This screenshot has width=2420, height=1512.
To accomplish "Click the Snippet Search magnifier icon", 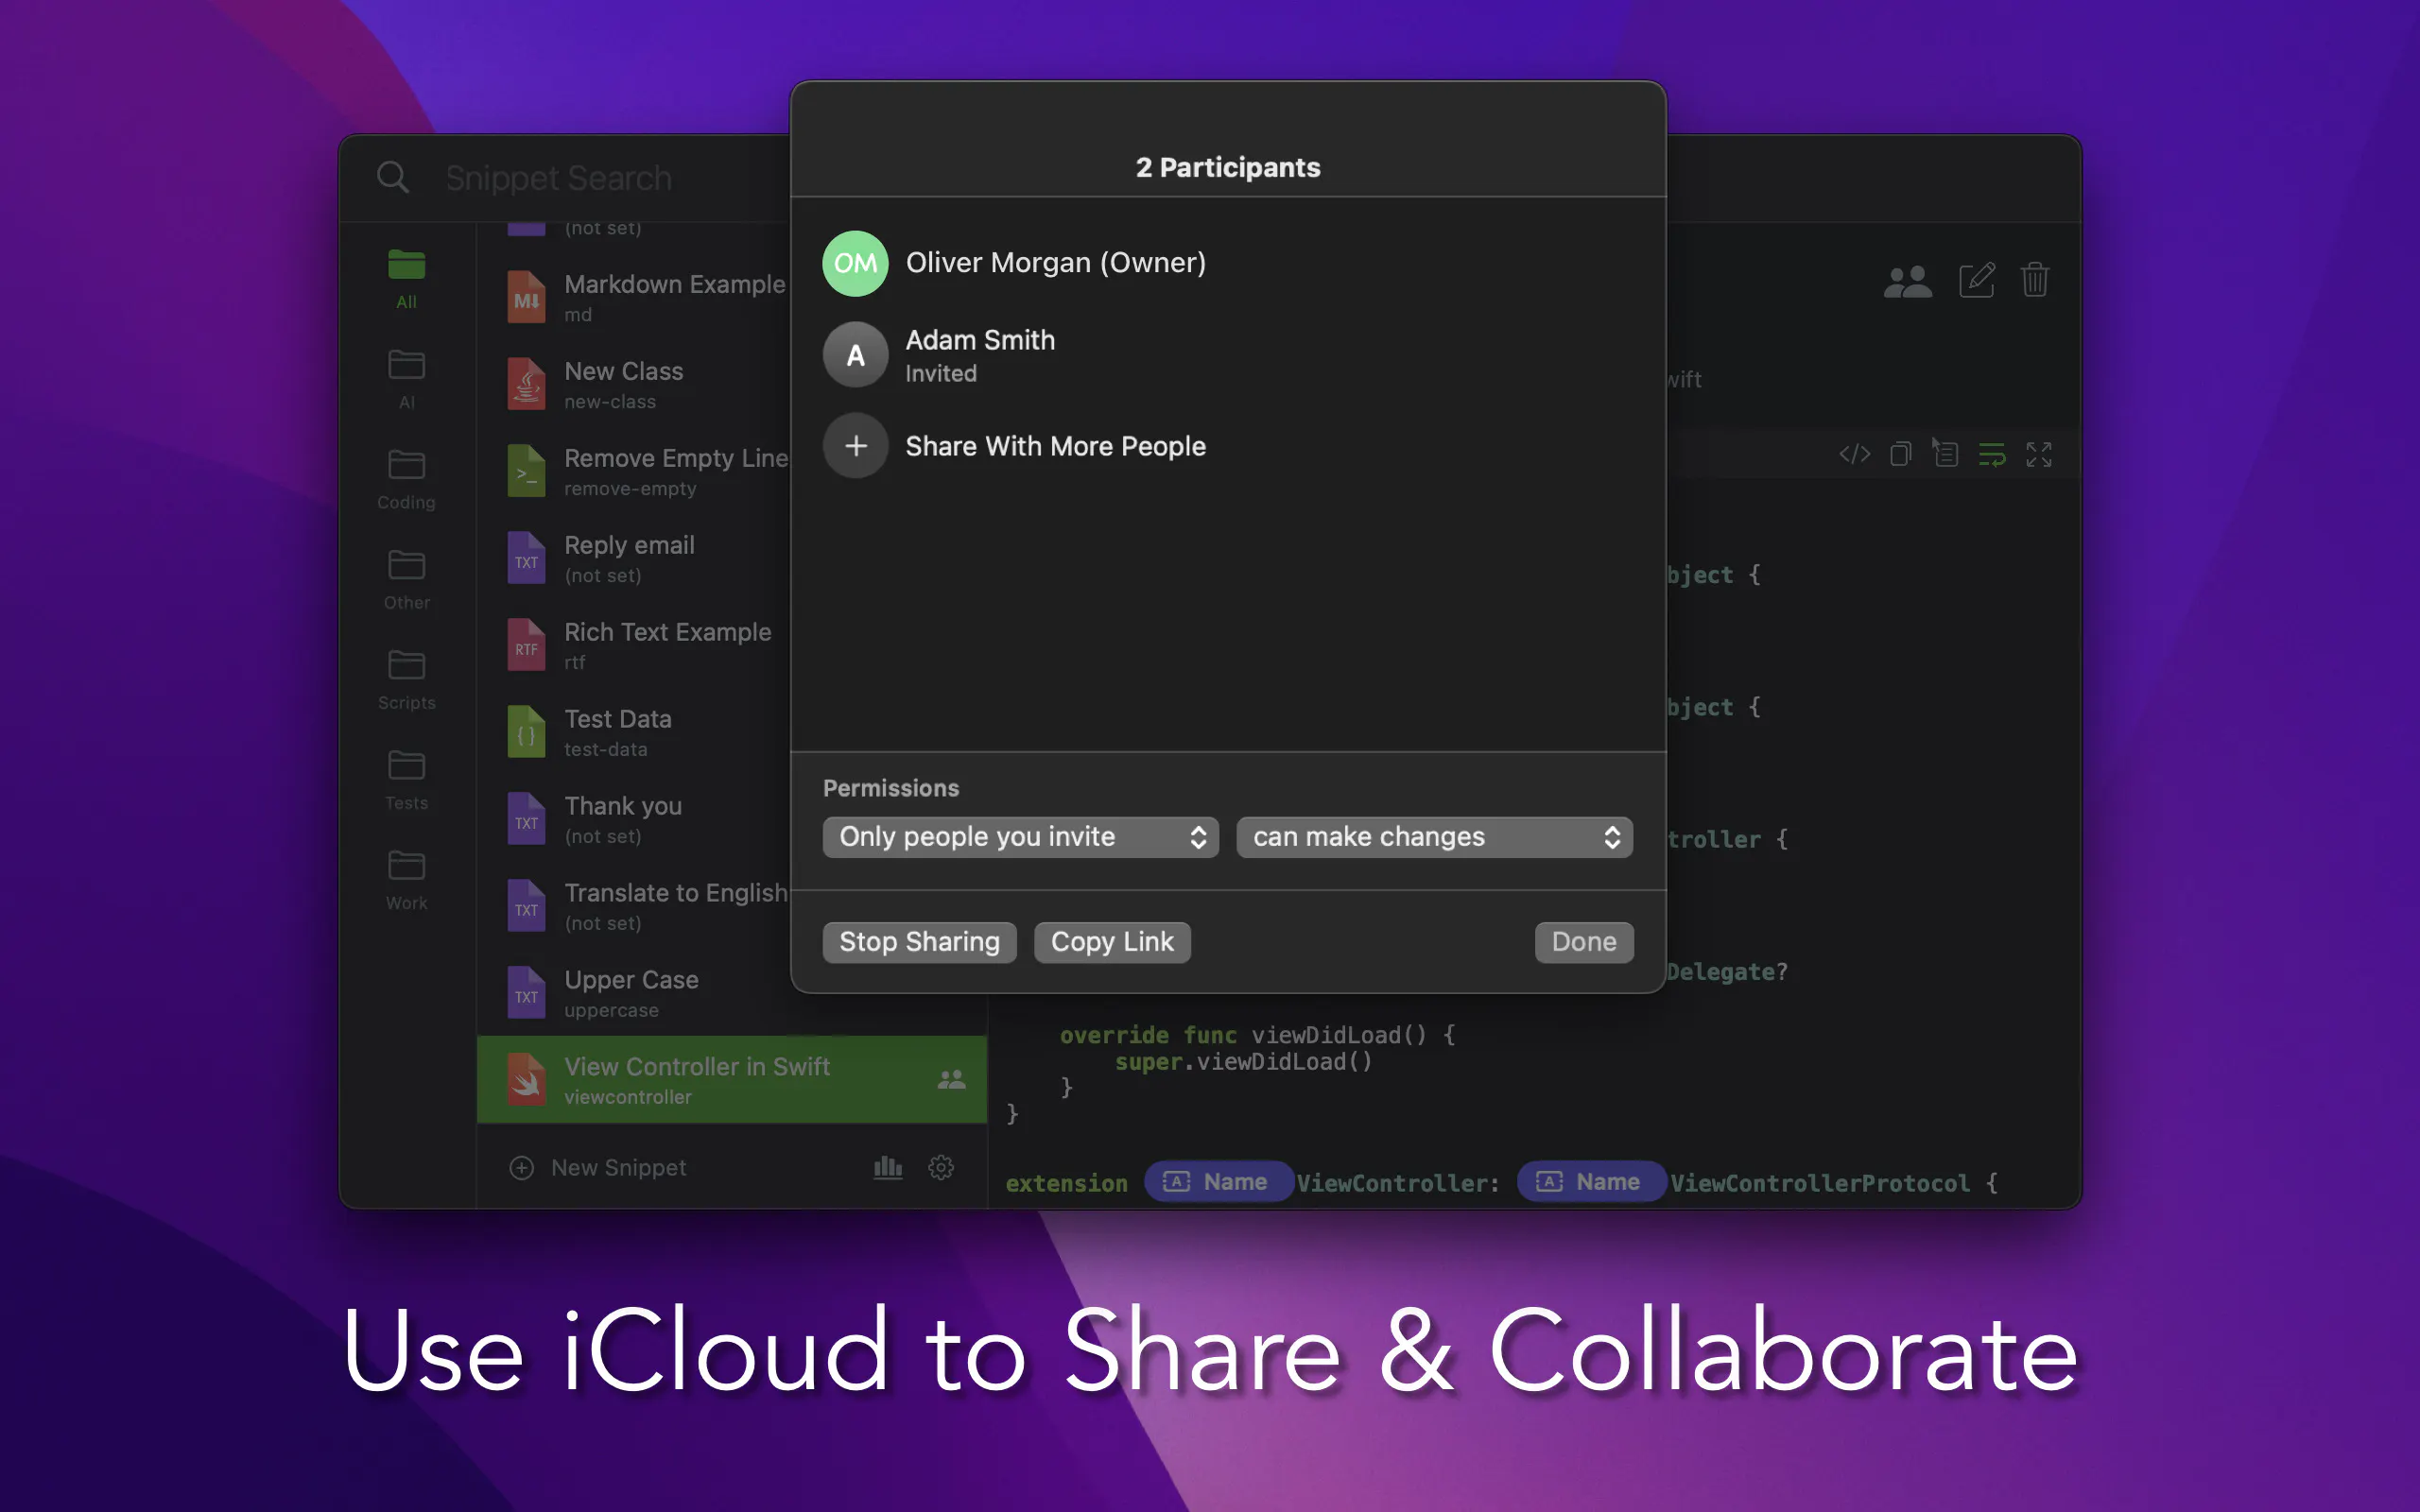I will 393,178.
